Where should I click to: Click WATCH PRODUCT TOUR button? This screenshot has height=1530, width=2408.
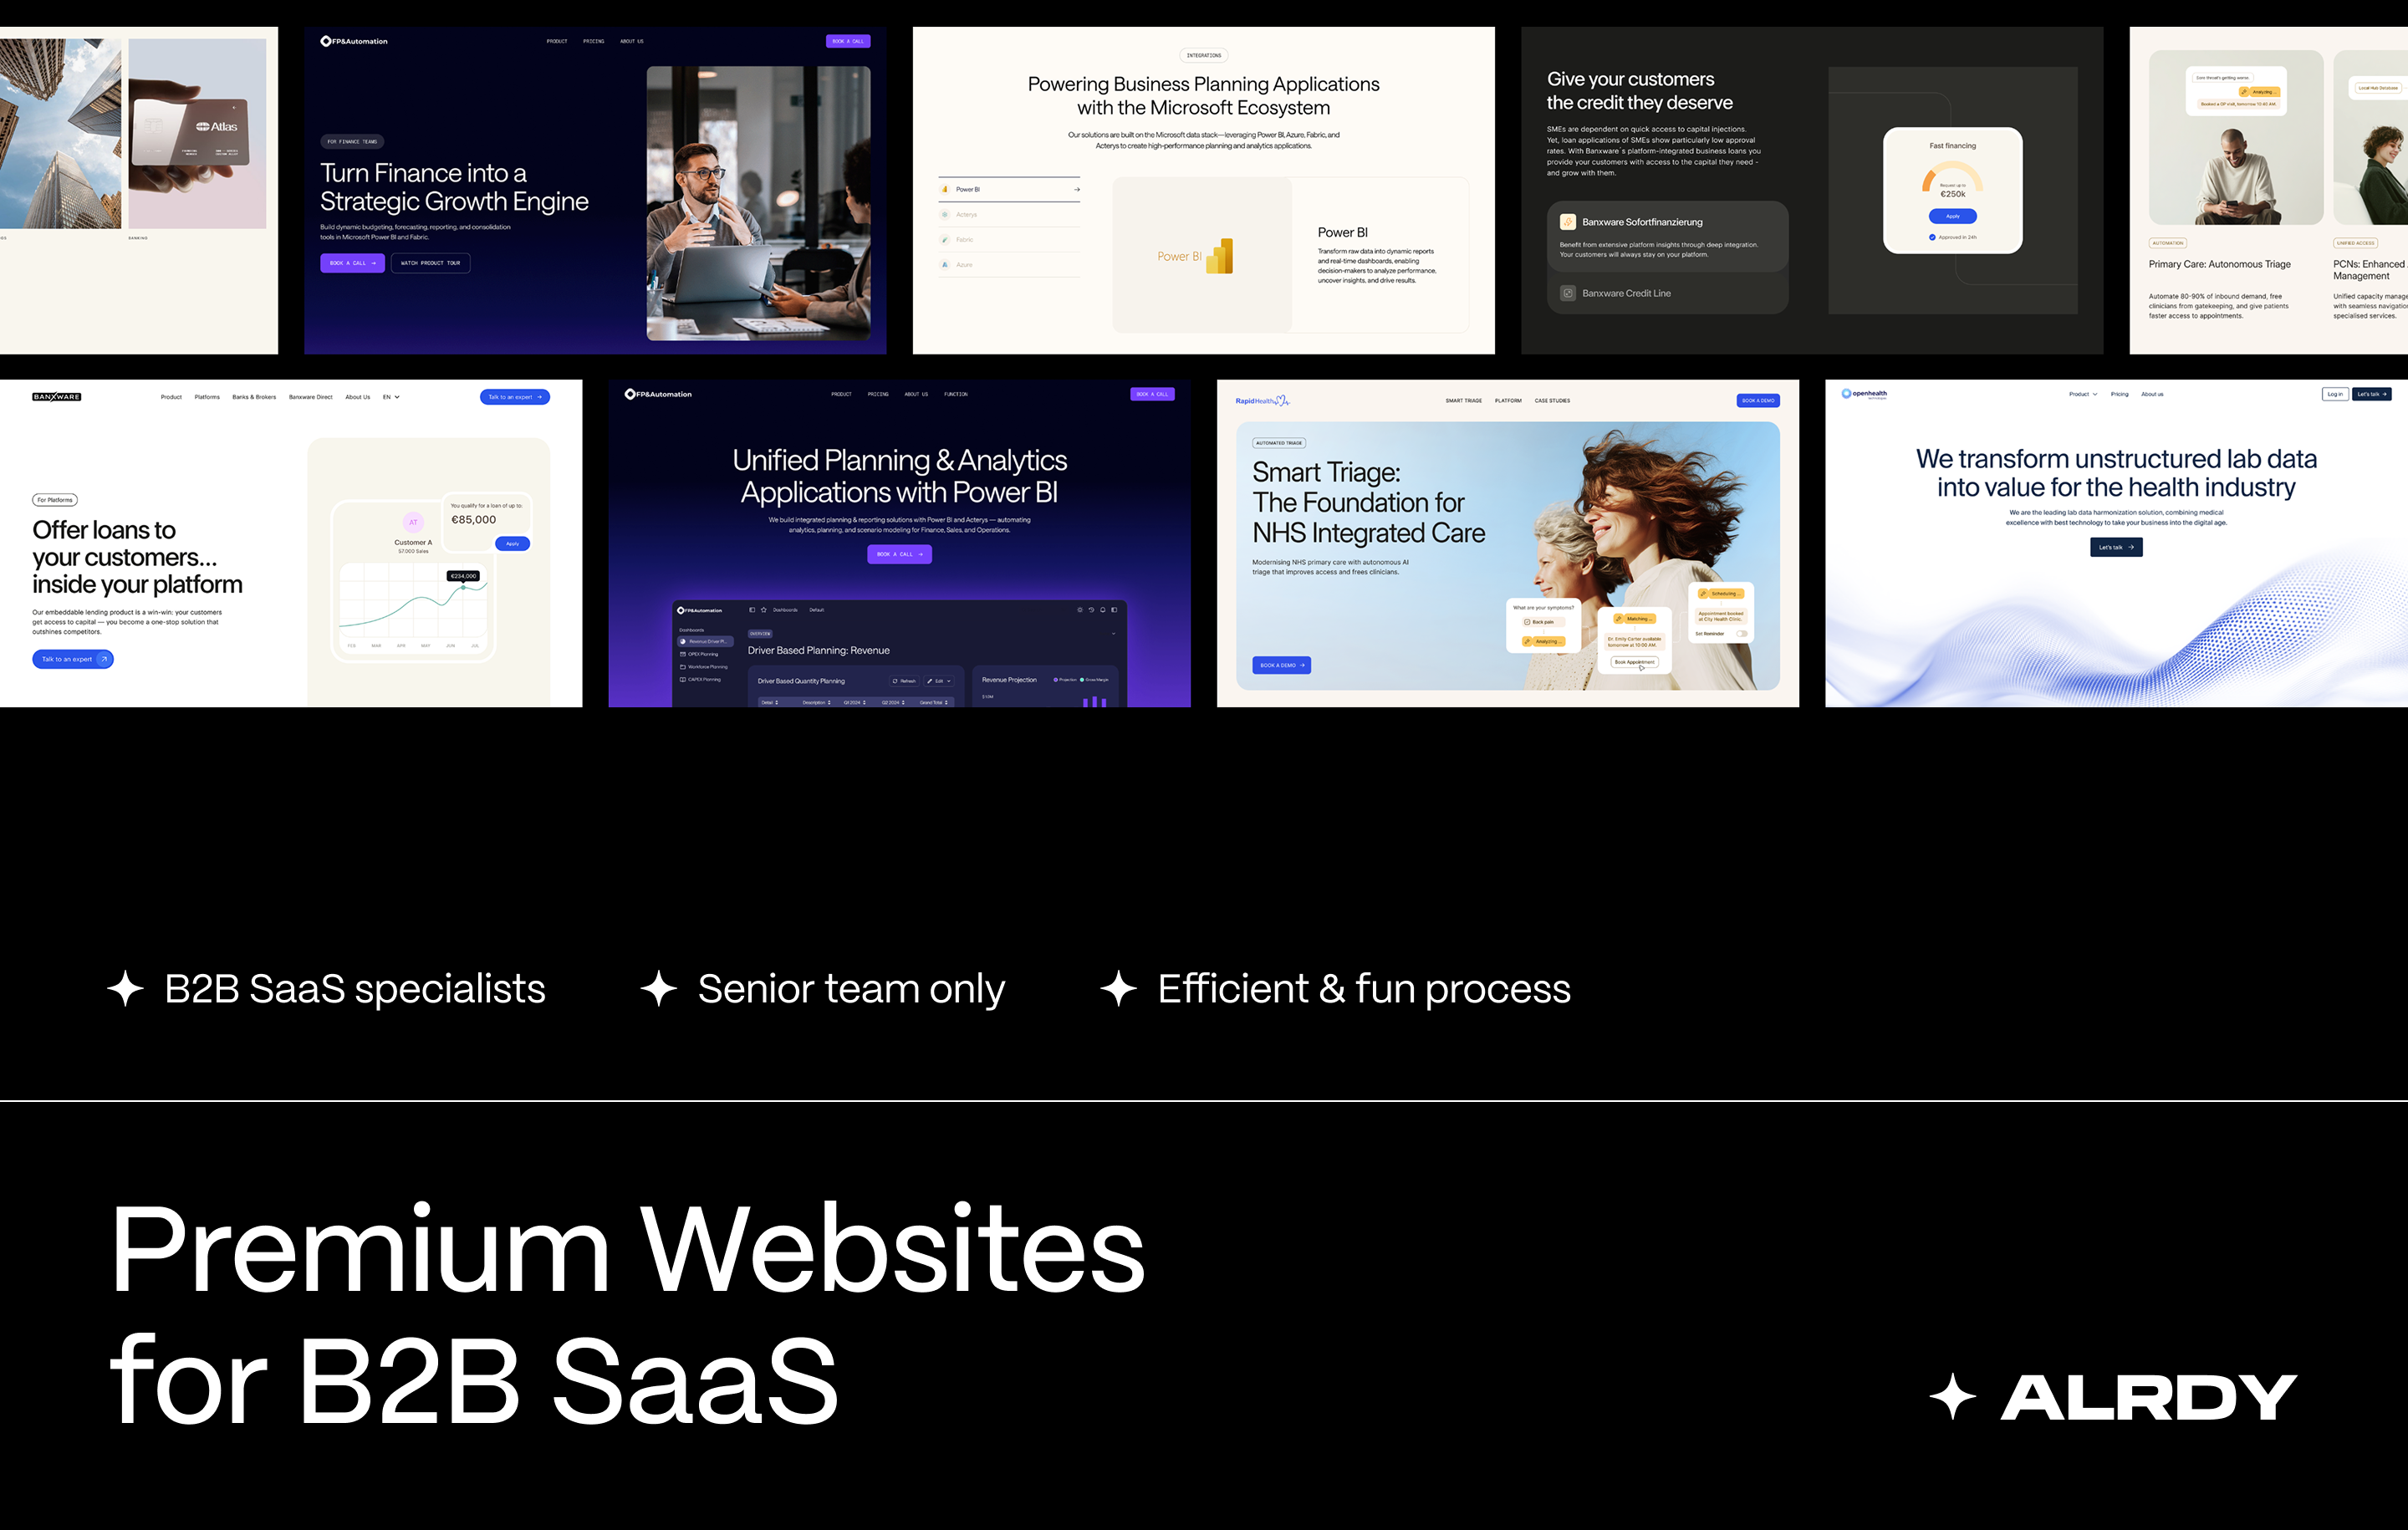pyautogui.click(x=431, y=263)
